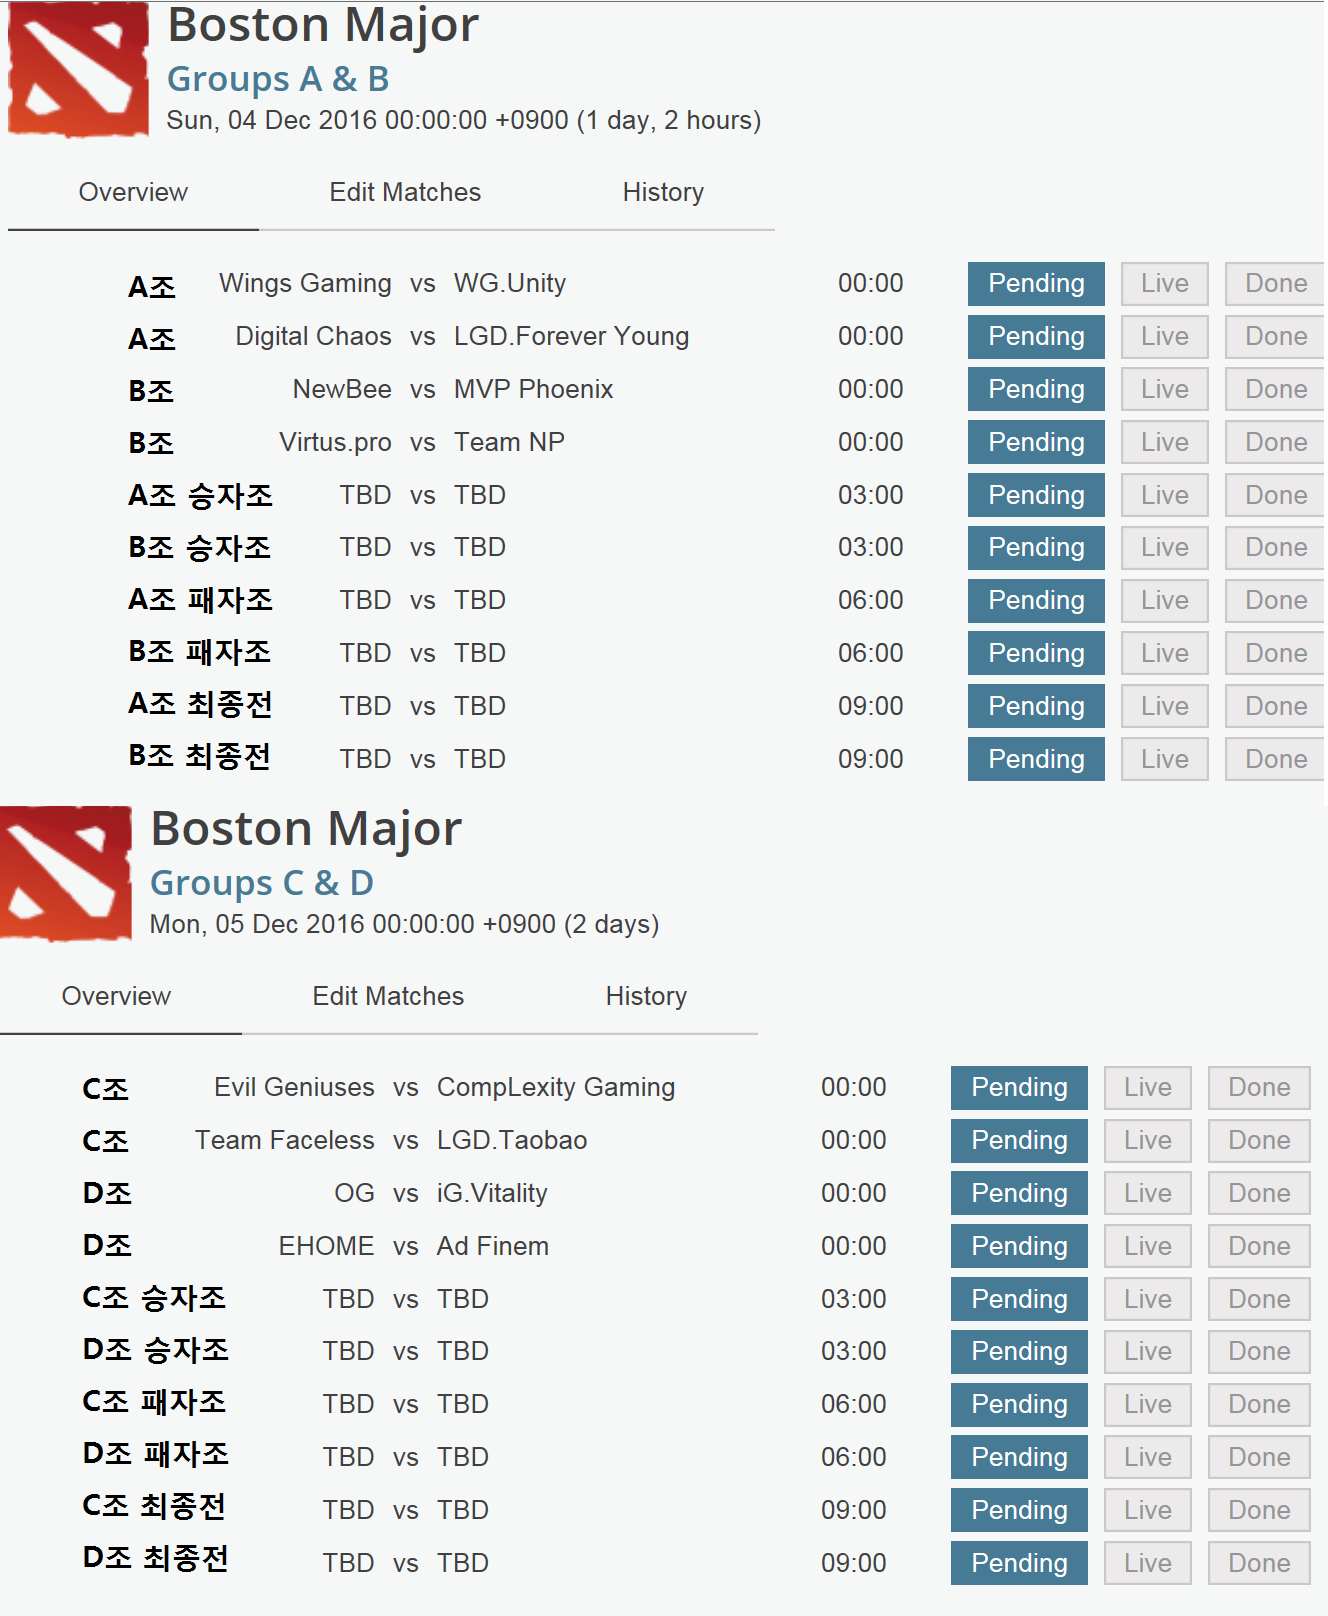This screenshot has width=1328, height=1616.
Task: Open History tab for Groups A & B
Action: (663, 192)
